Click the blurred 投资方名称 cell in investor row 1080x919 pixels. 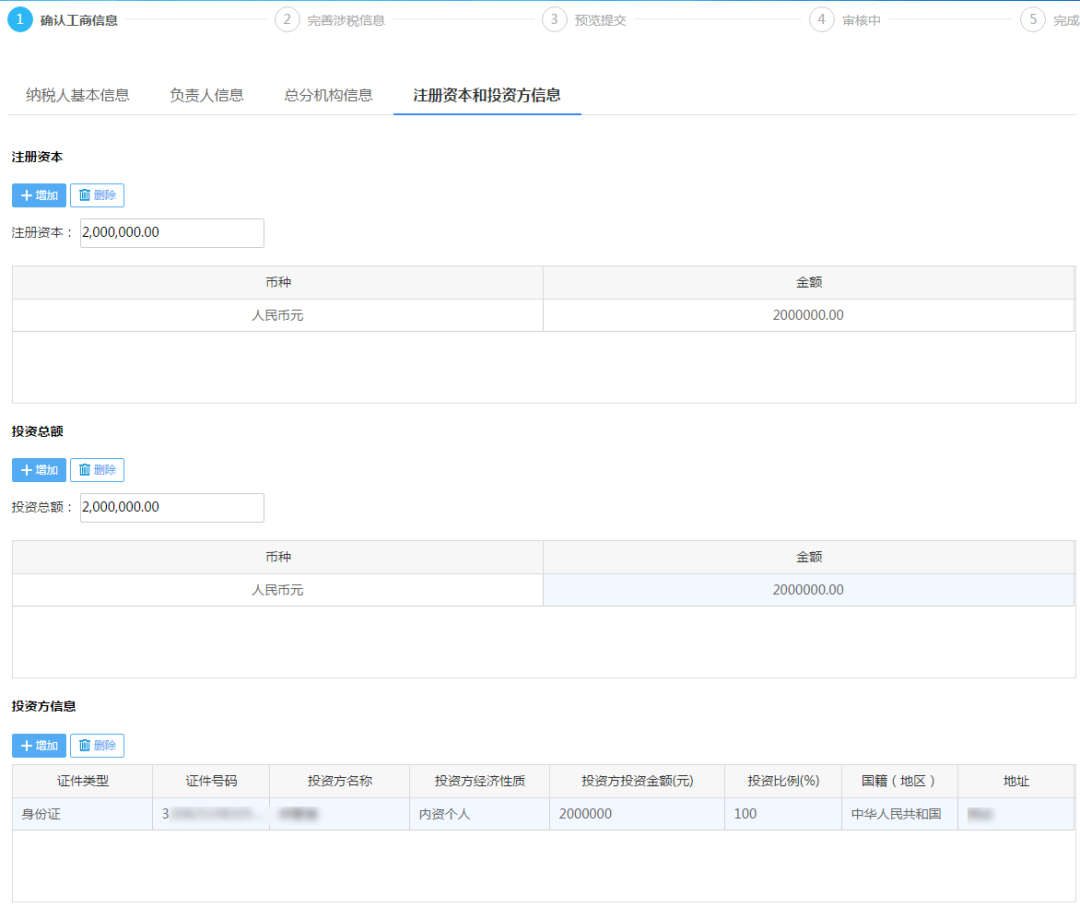(x=340, y=814)
